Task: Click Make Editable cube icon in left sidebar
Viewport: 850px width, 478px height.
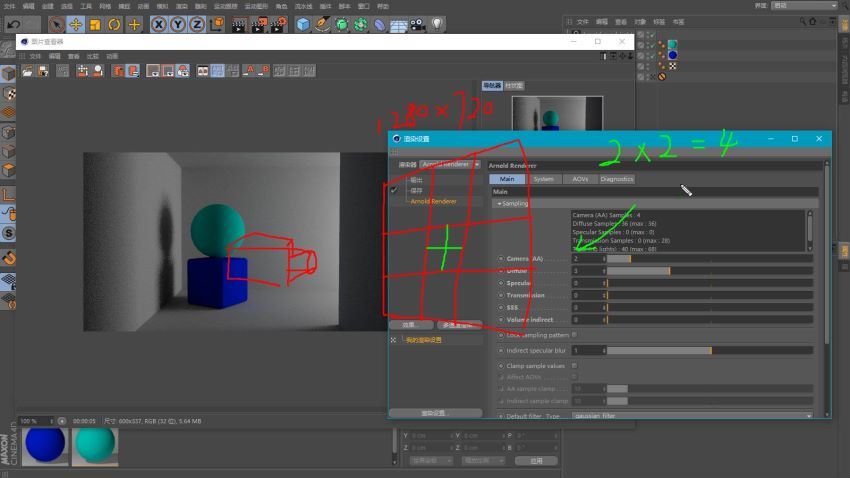Action: pyautogui.click(x=8, y=73)
